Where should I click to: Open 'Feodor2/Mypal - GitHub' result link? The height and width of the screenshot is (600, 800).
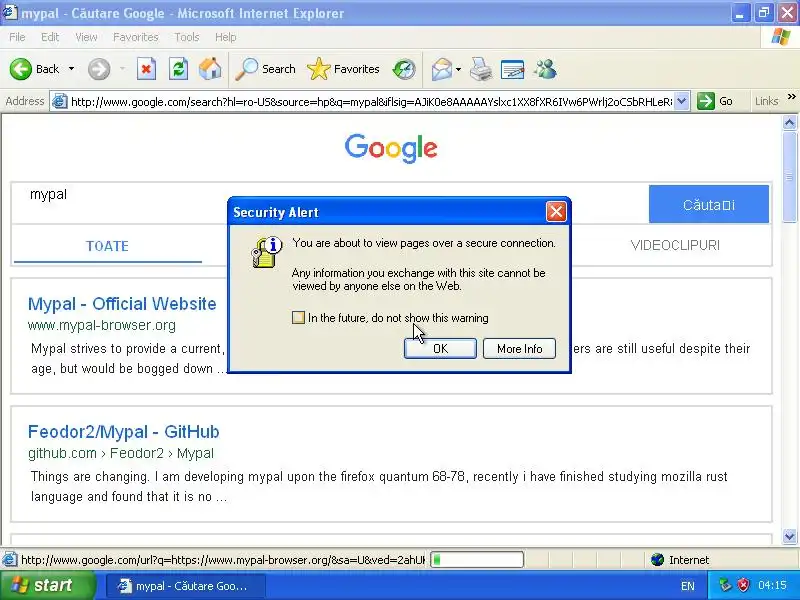click(123, 432)
